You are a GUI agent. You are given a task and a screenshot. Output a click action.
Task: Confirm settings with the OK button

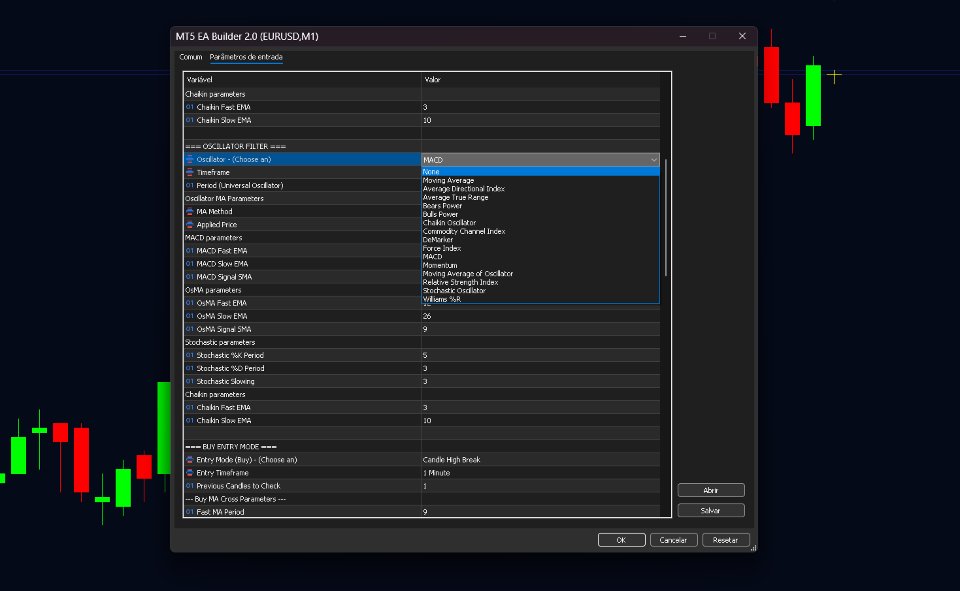click(x=621, y=540)
